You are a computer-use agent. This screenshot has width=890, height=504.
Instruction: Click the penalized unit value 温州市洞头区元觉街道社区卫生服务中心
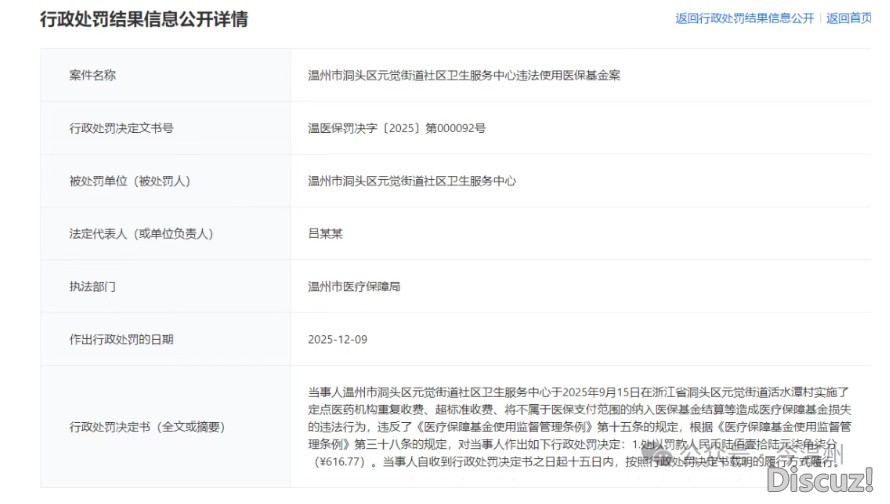(411, 181)
